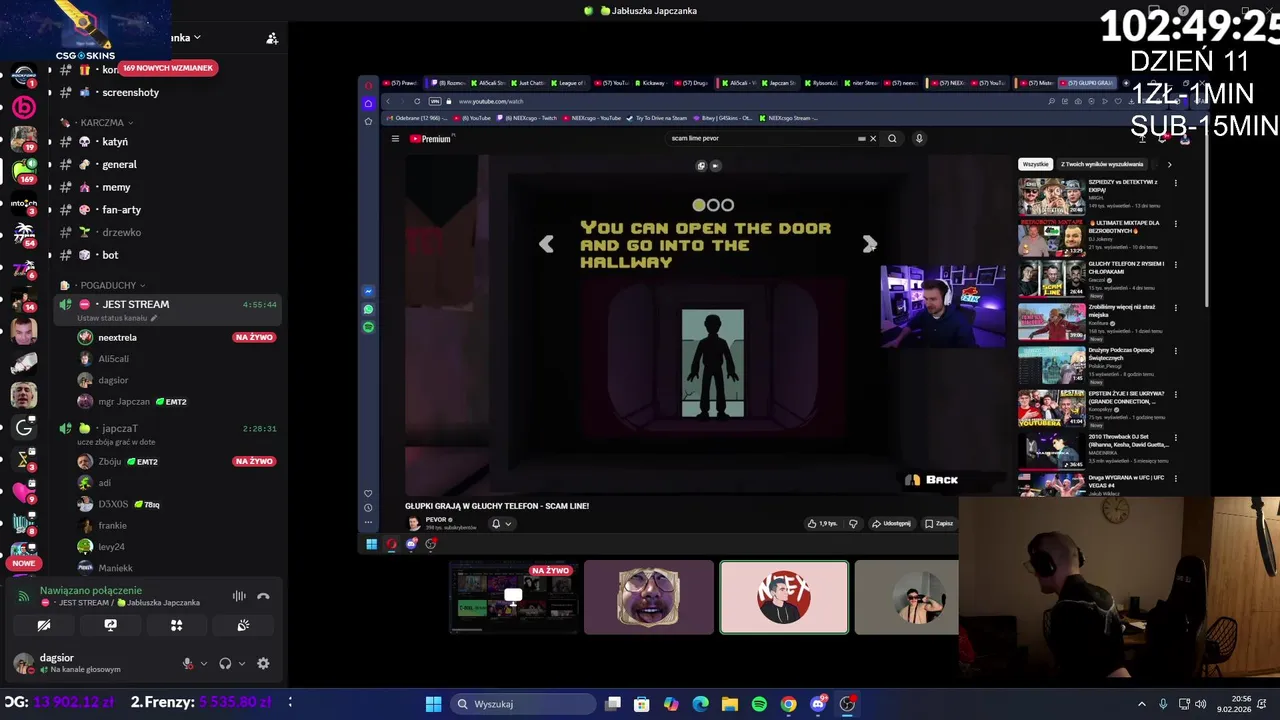This screenshot has height=720, width=1280.
Task: Open the into2ch server icon
Action: [x=23, y=203]
